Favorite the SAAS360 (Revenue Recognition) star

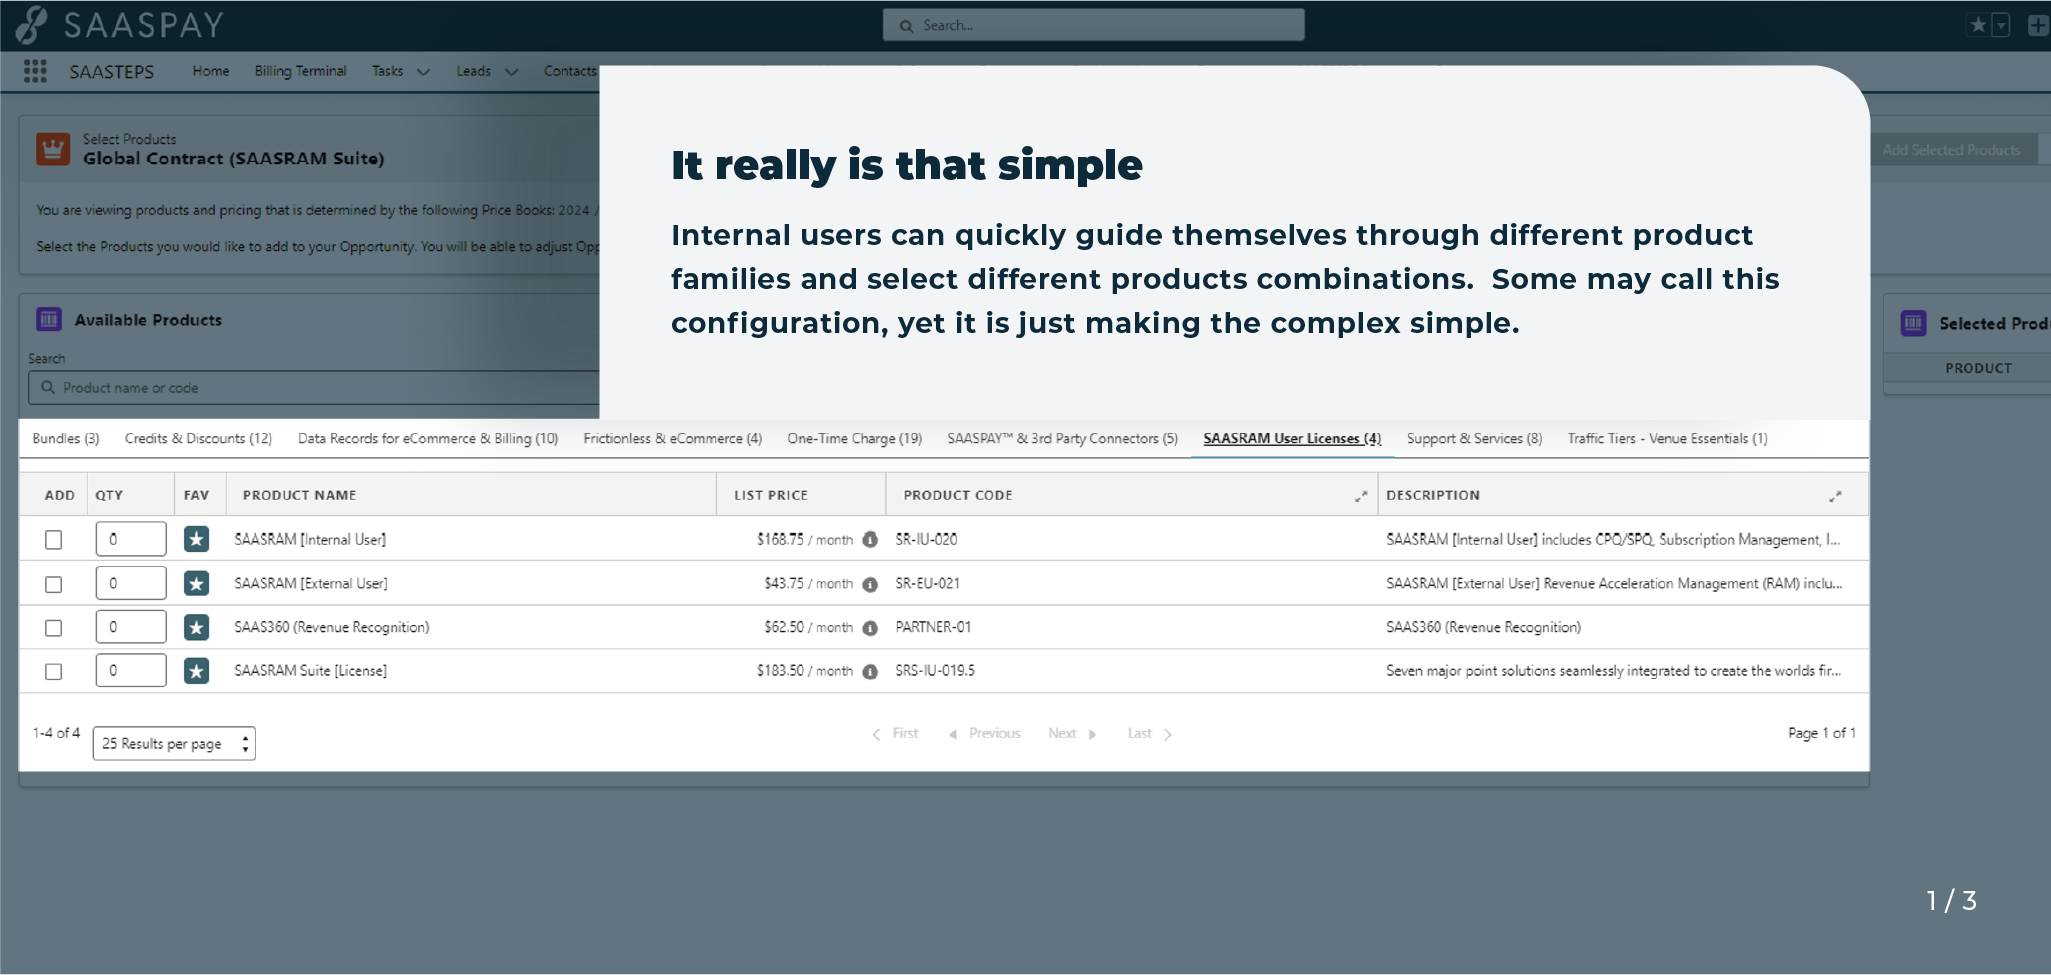tap(196, 627)
